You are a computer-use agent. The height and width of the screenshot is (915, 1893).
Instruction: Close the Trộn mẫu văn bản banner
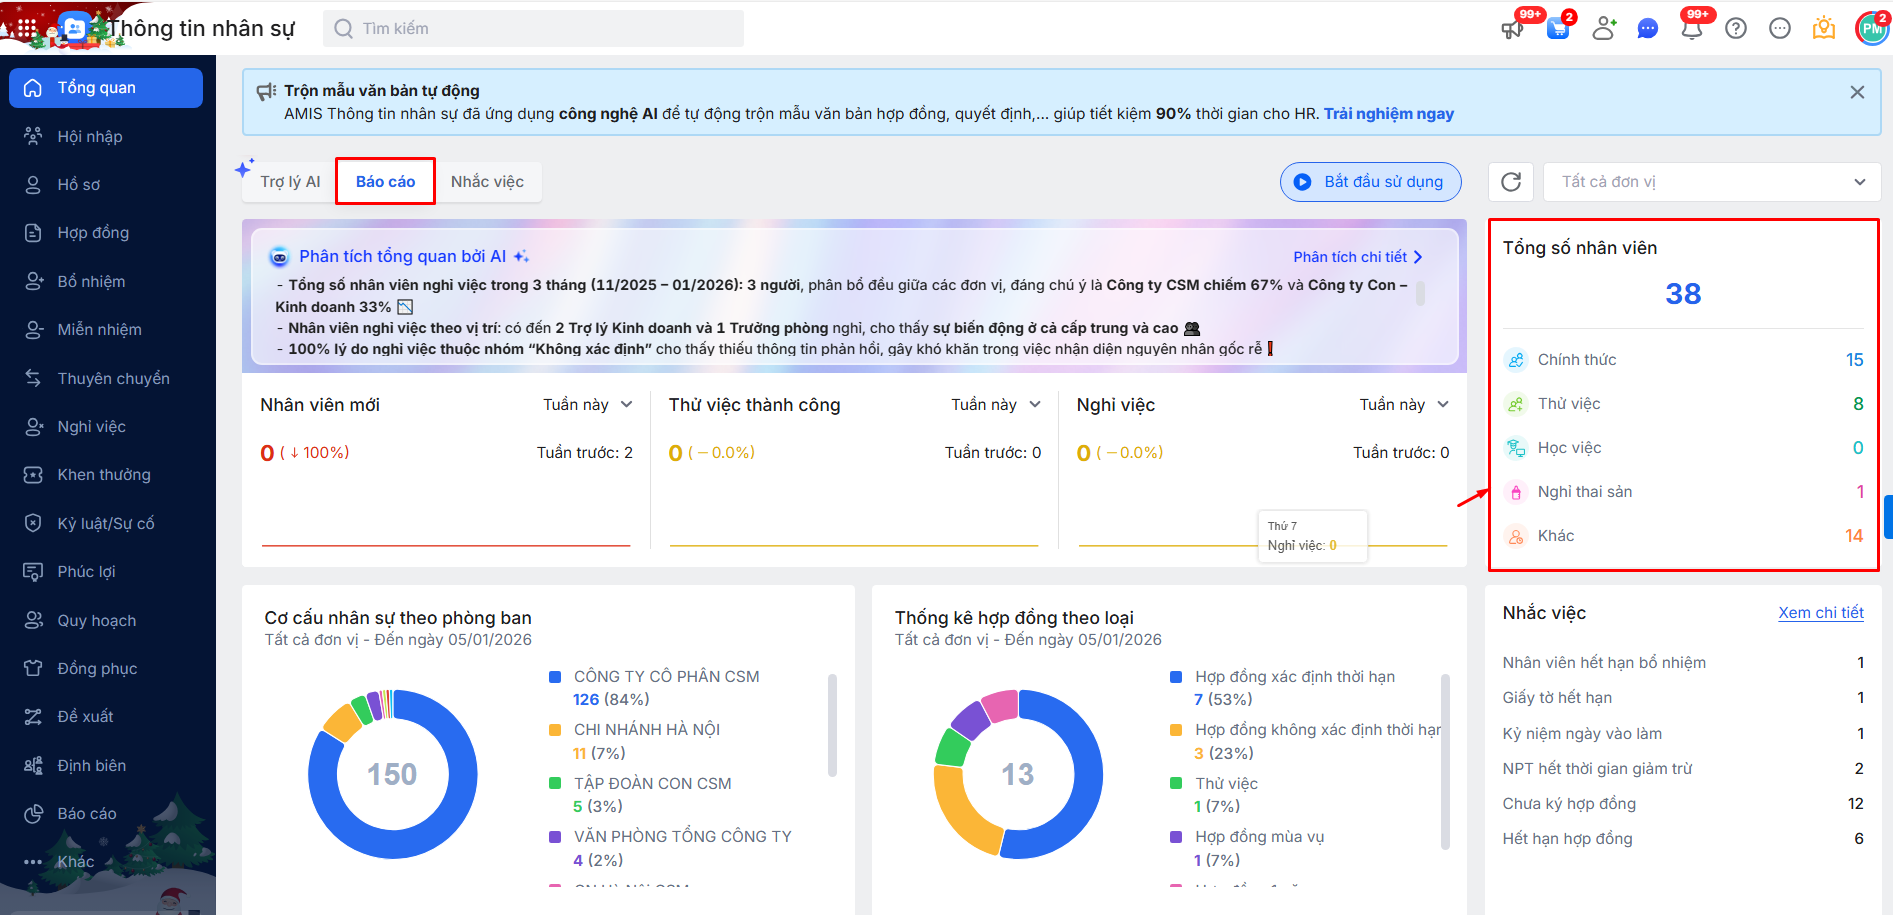(x=1857, y=92)
